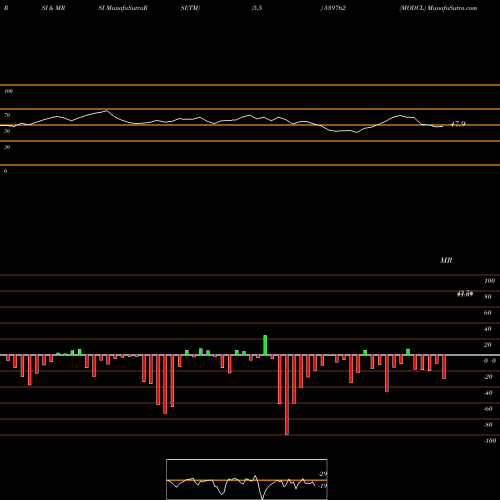Click the "-19" label in mini chart
The width and height of the screenshot is (500, 500).
323,486
